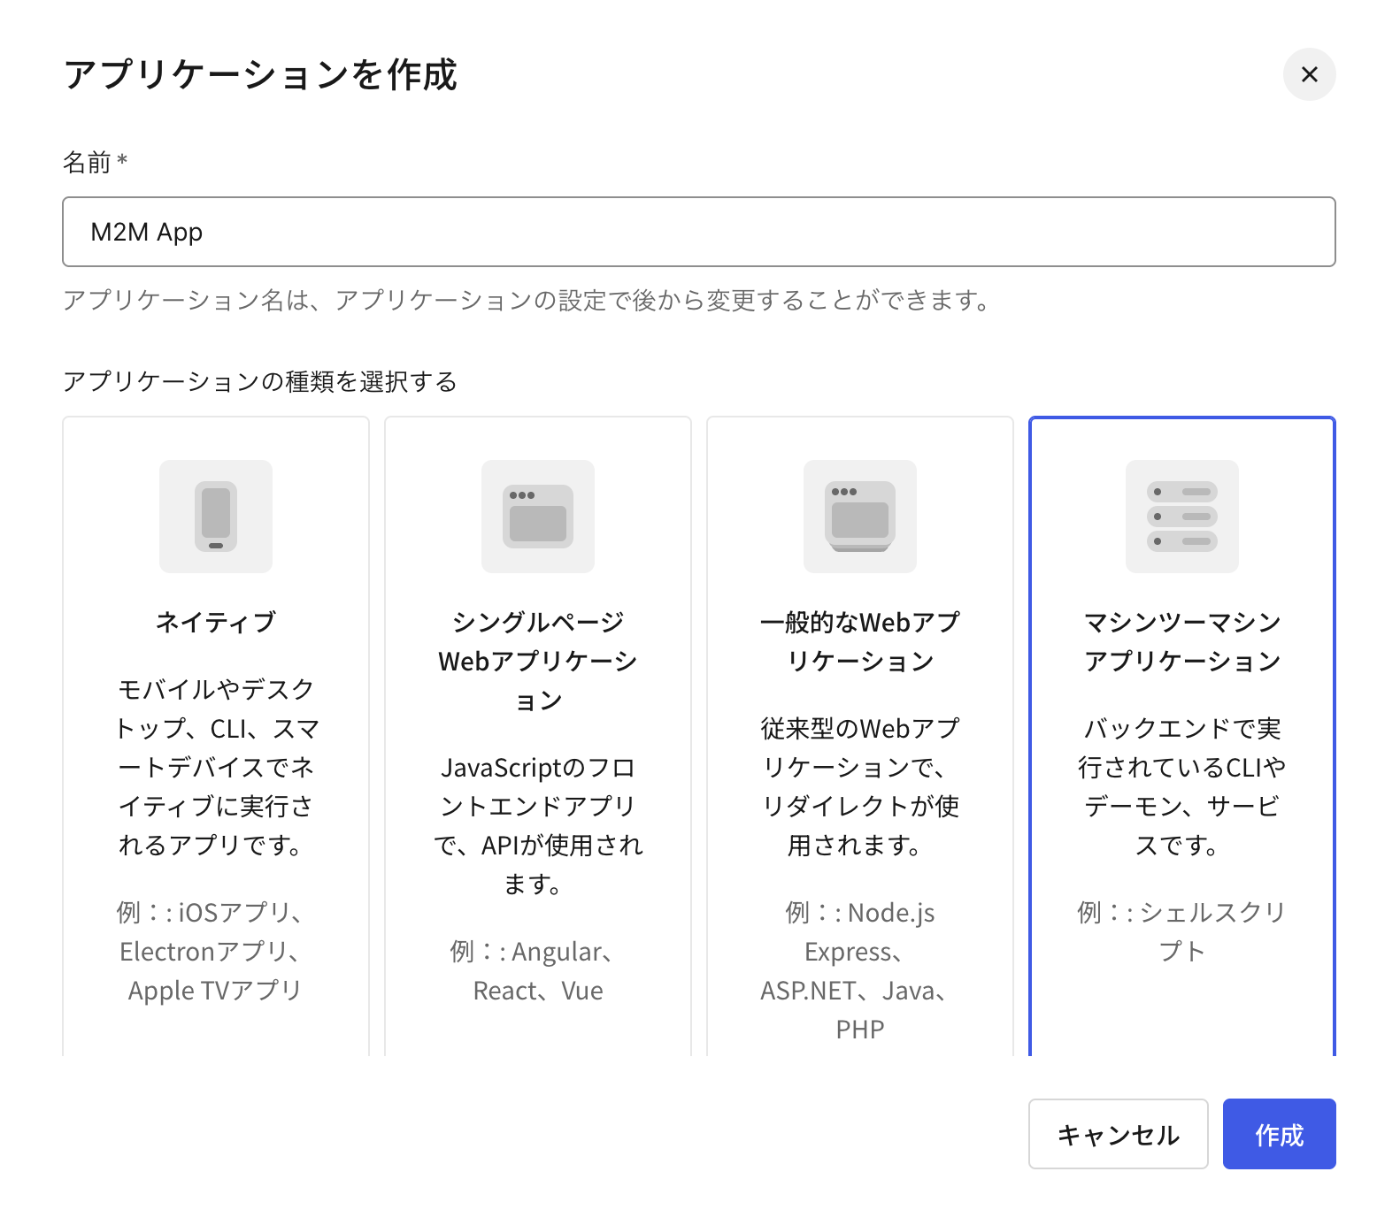This screenshot has height=1210, width=1400.
Task: Select the ネイティブ application type title
Action: 216,622
